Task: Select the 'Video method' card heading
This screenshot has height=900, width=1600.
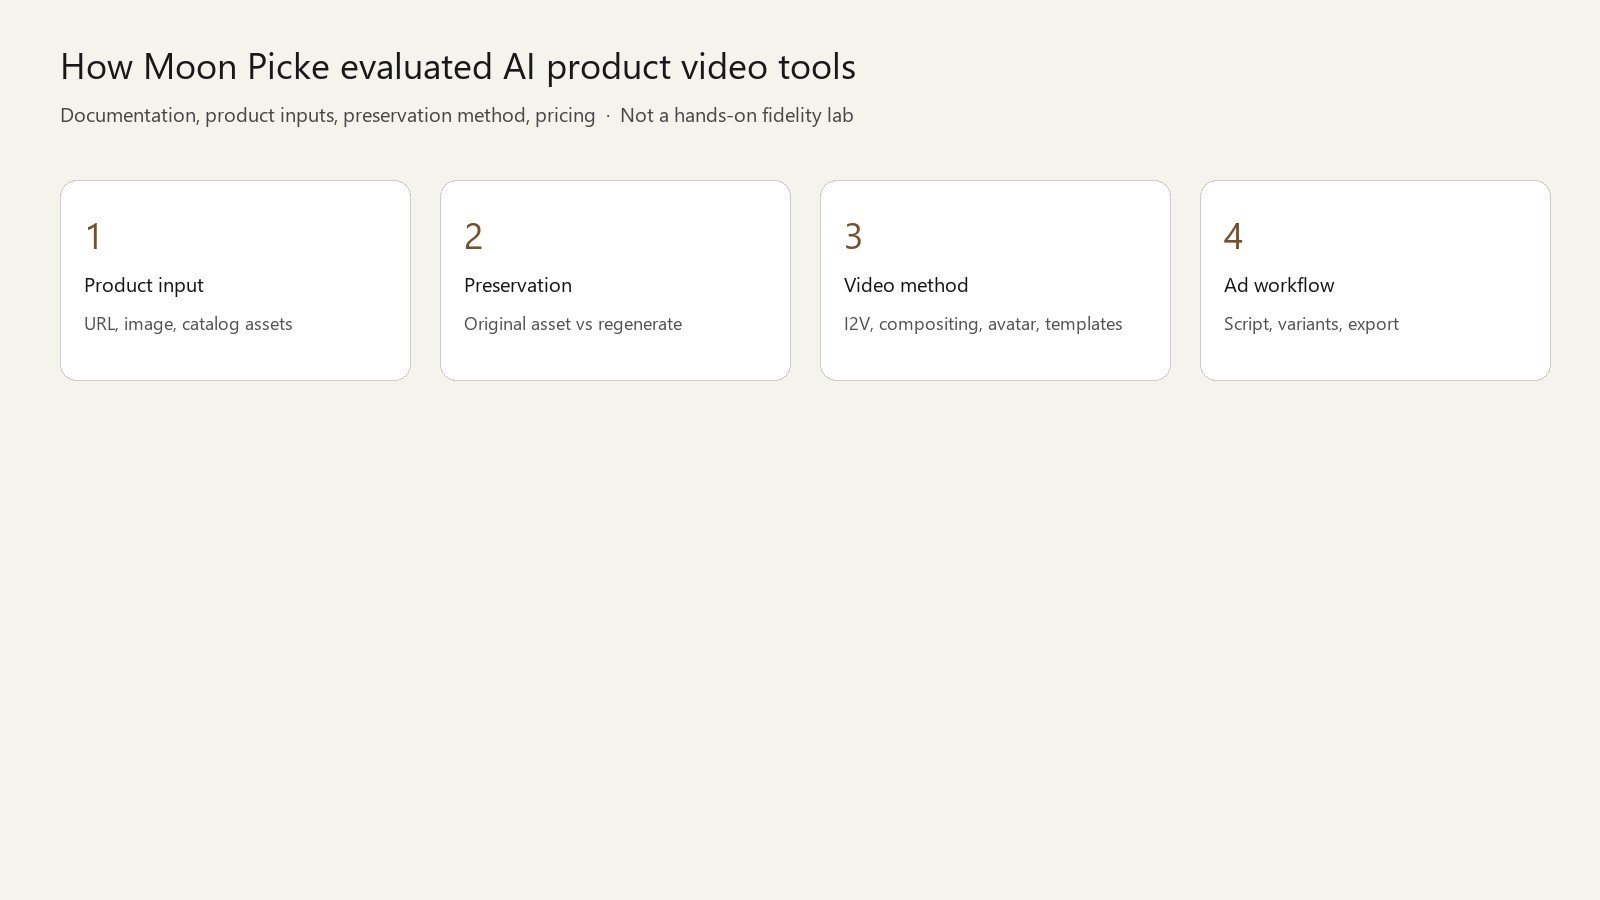Action: [906, 285]
